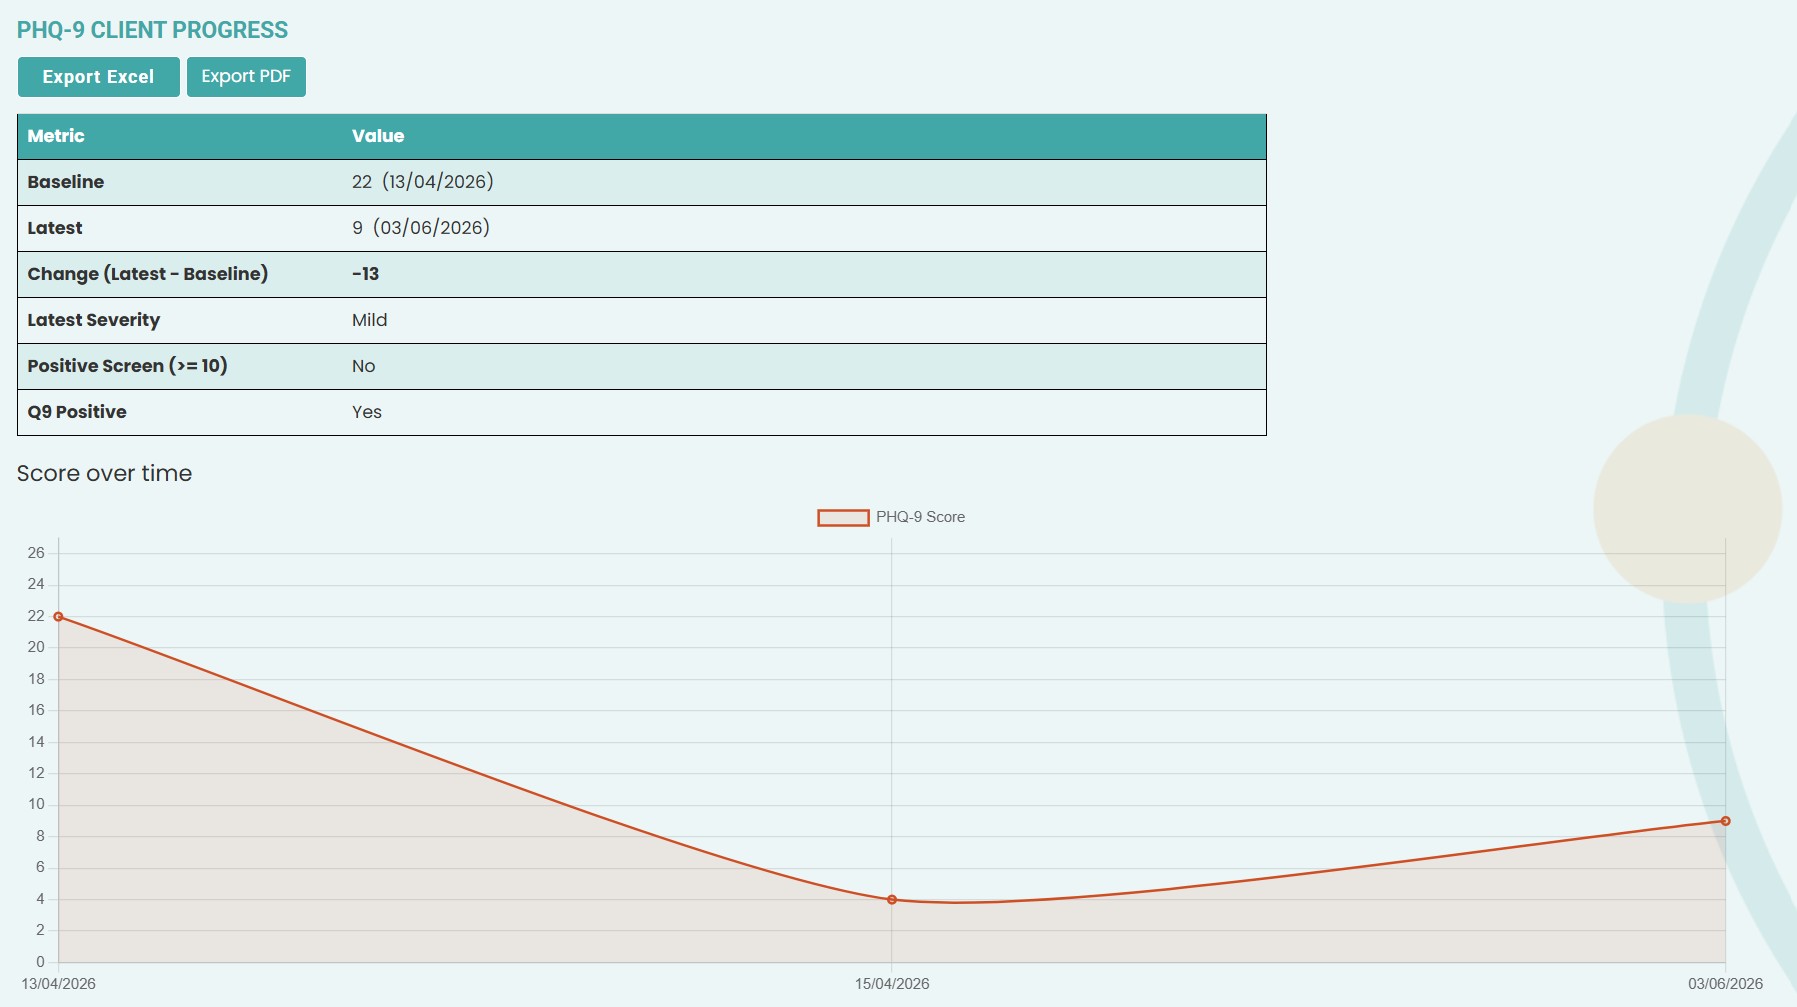Click the 03/06/2026 x-axis date label

1725,984
